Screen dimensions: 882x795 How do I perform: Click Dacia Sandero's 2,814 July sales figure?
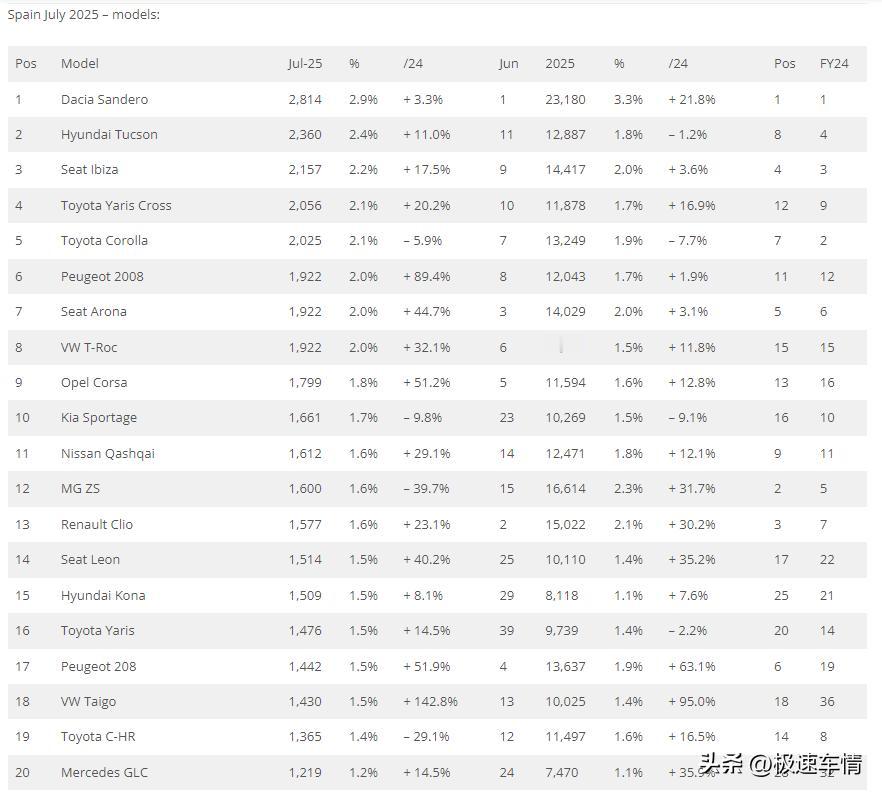pyautogui.click(x=305, y=100)
